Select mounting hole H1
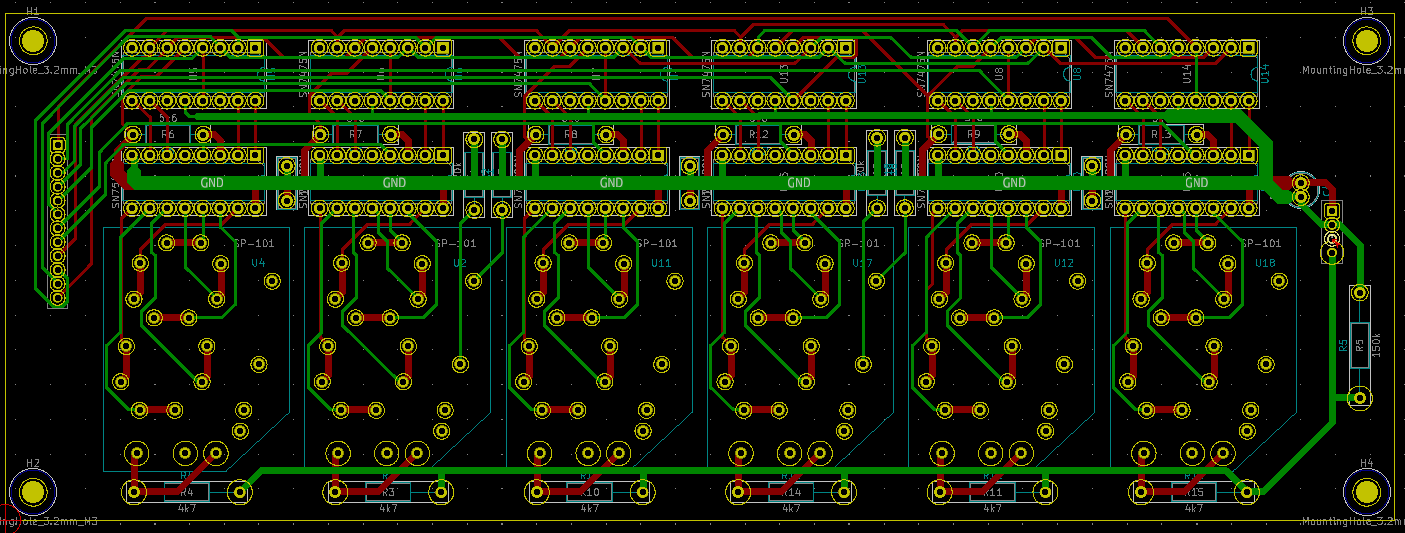The image size is (1405, 533). pos(33,40)
